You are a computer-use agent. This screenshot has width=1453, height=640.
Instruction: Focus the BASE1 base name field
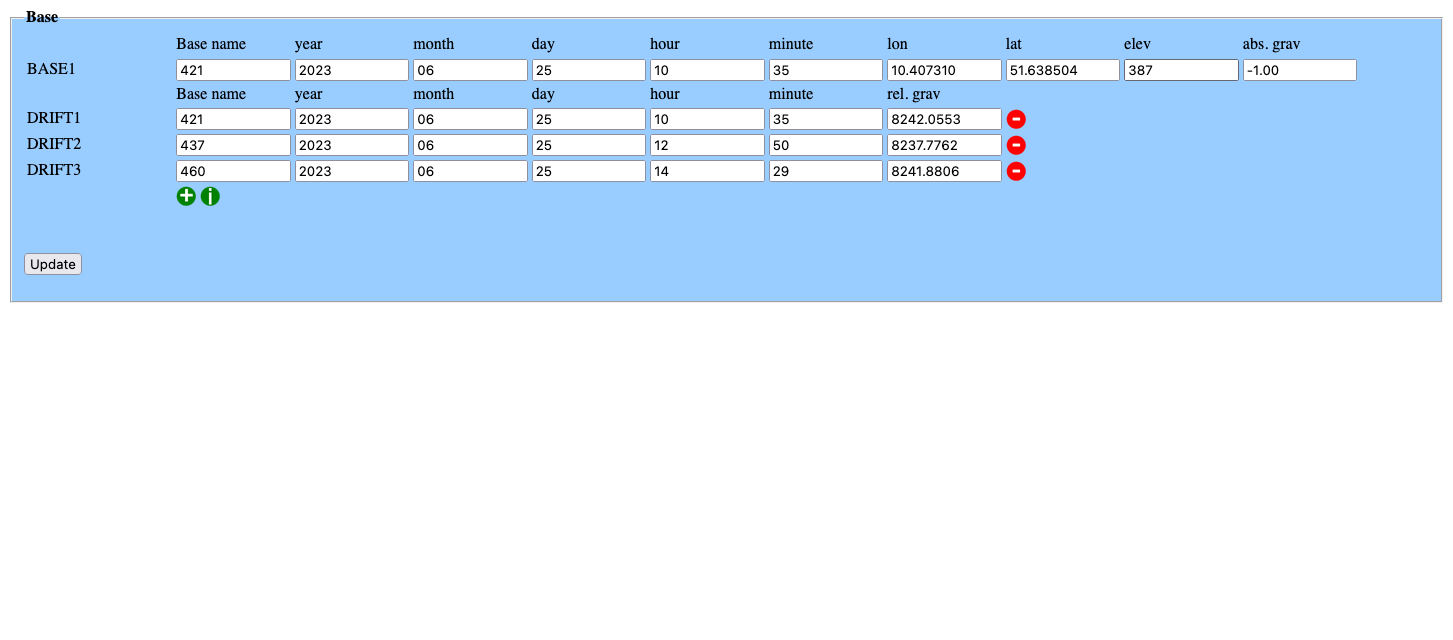(233, 70)
